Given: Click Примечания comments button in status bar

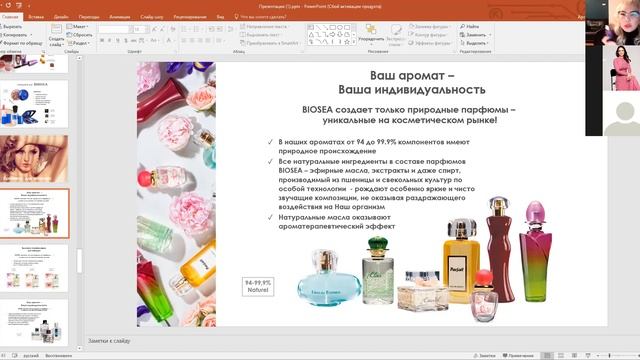Looking at the screenshot, I should pyautogui.click(x=518, y=356).
